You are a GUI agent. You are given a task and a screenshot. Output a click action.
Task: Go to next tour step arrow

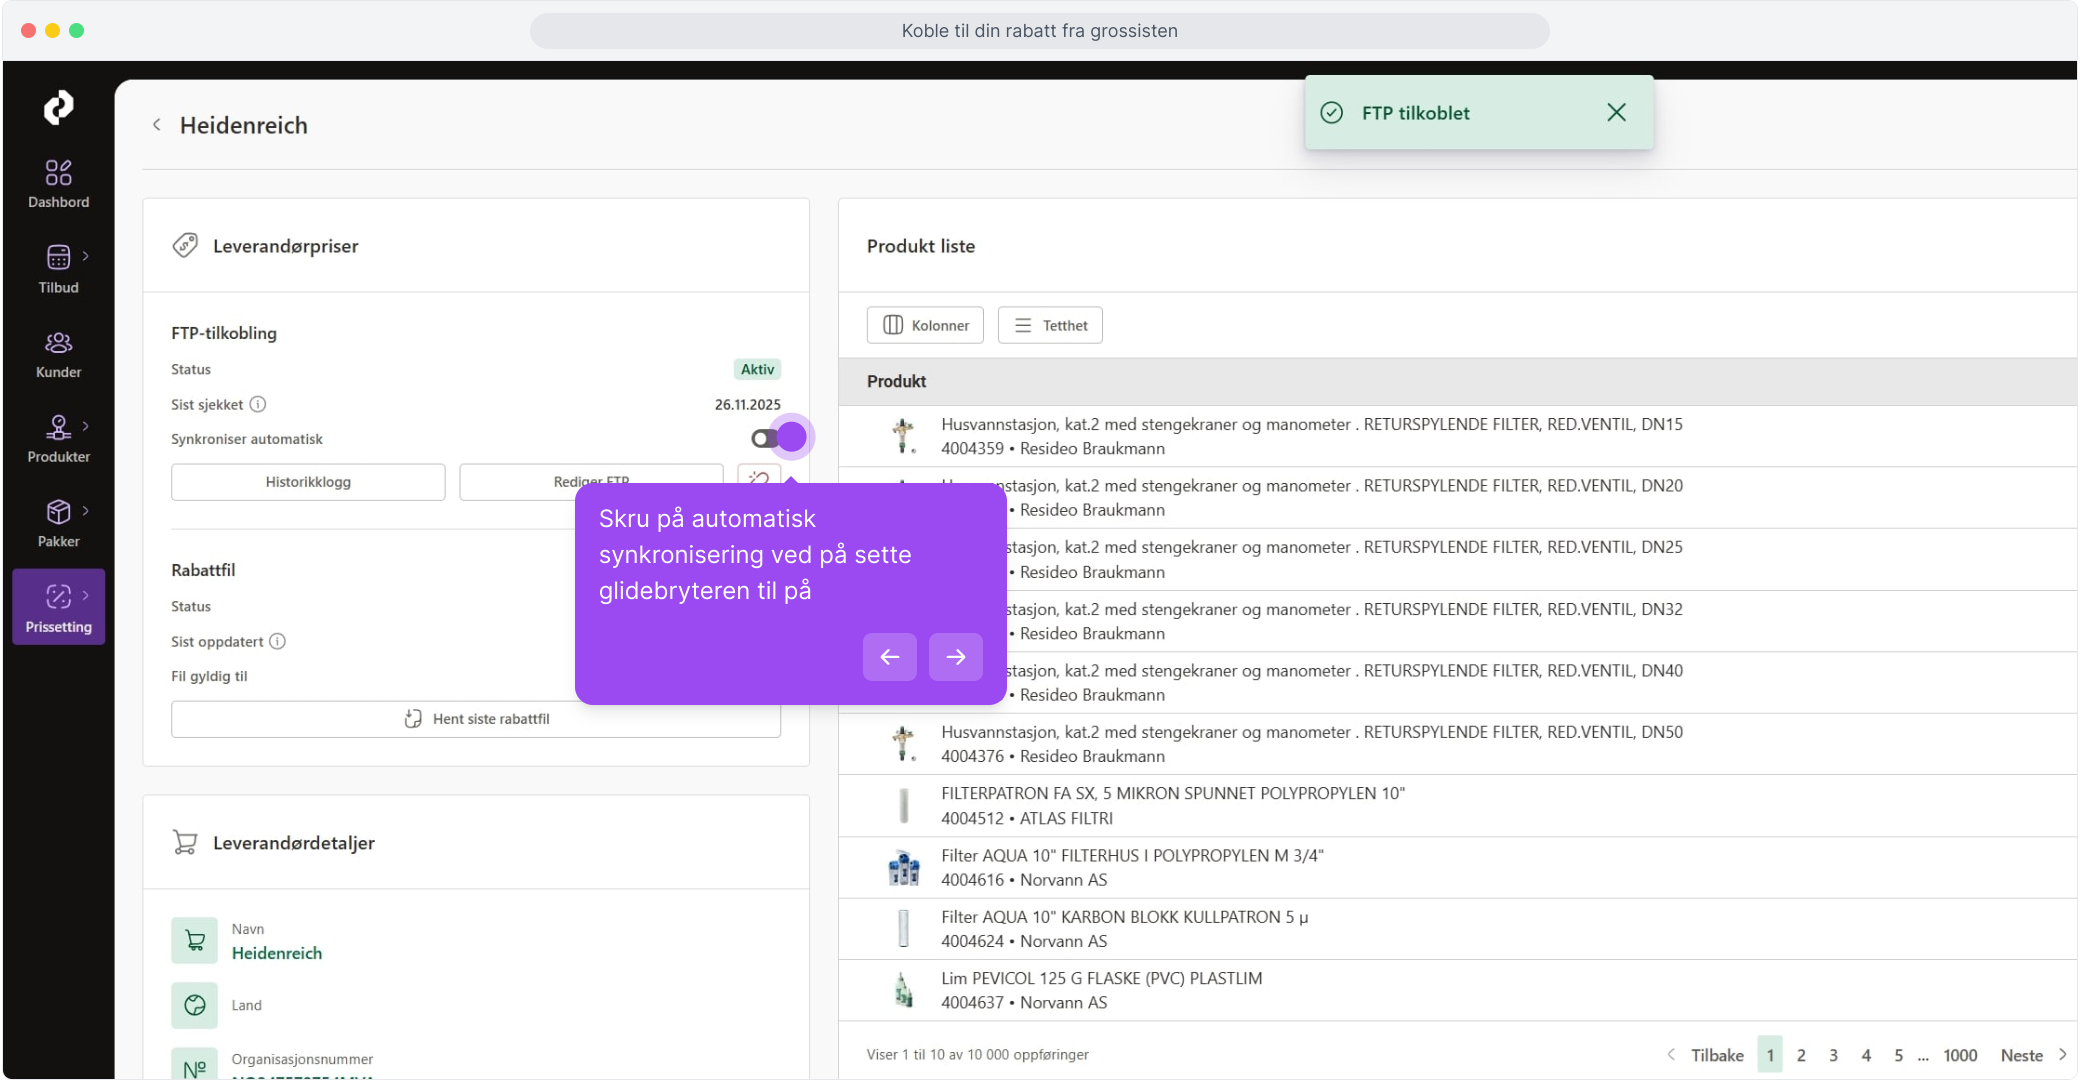pyautogui.click(x=956, y=657)
